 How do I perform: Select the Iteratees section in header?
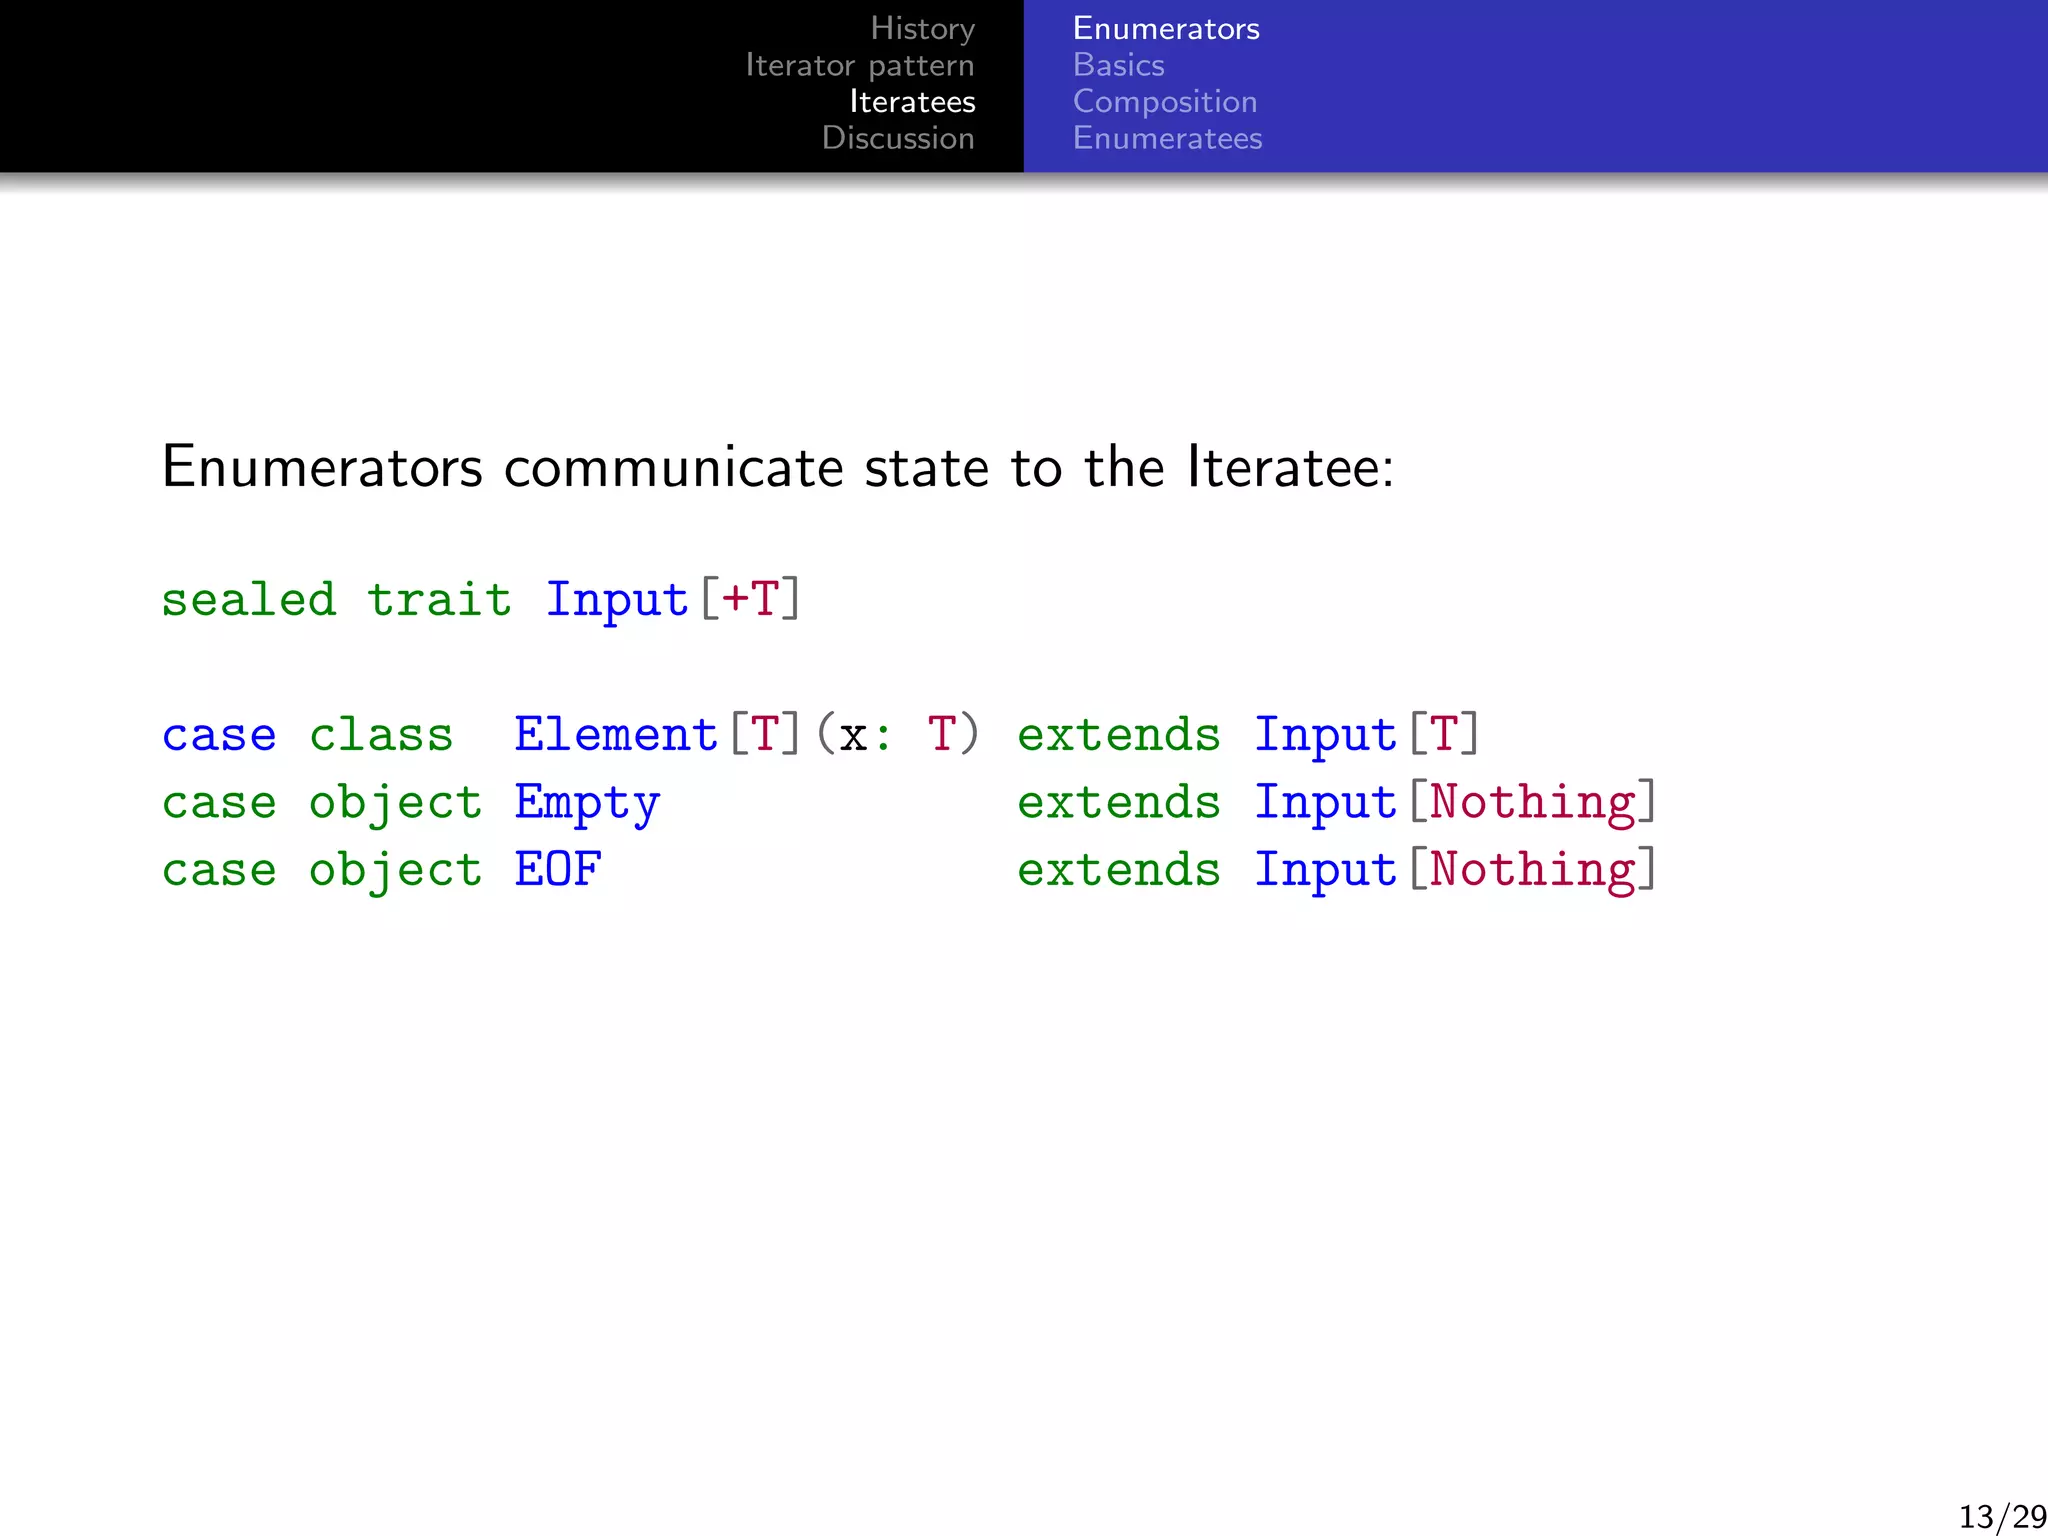click(912, 102)
